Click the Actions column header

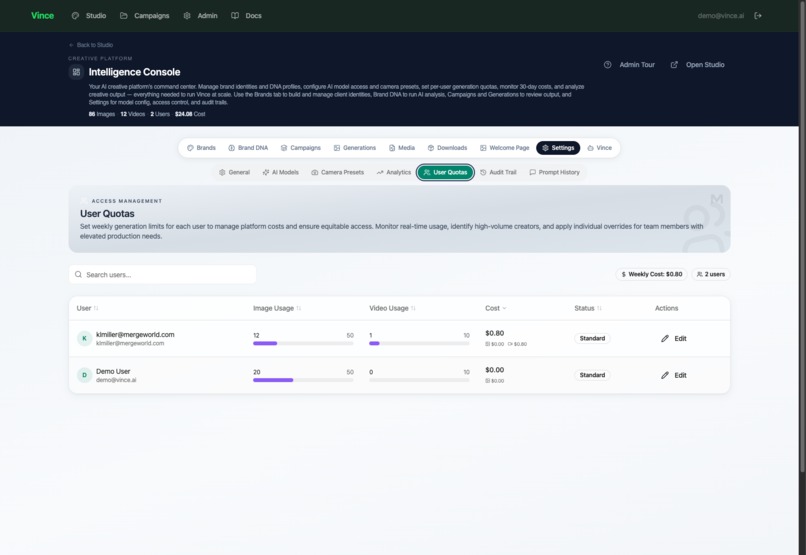click(x=666, y=308)
